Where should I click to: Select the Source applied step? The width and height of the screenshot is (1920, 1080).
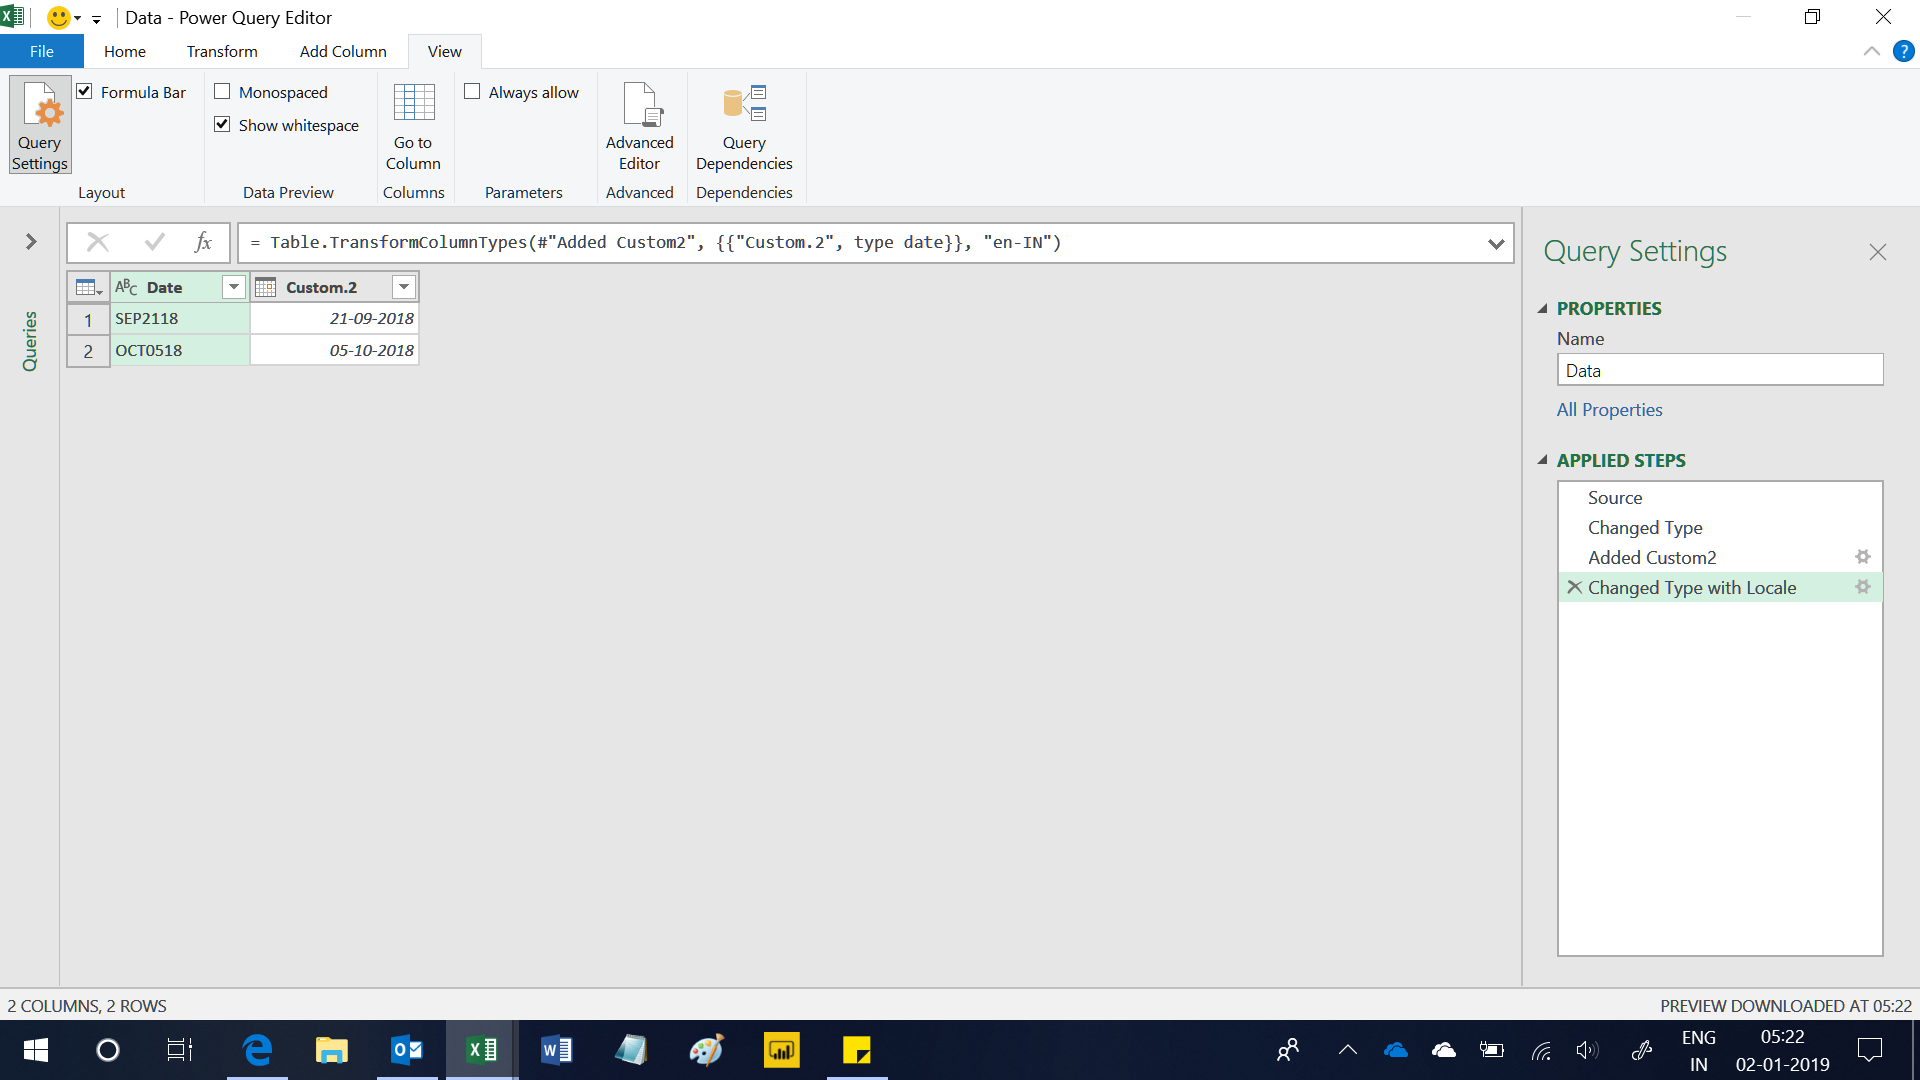click(1720, 498)
